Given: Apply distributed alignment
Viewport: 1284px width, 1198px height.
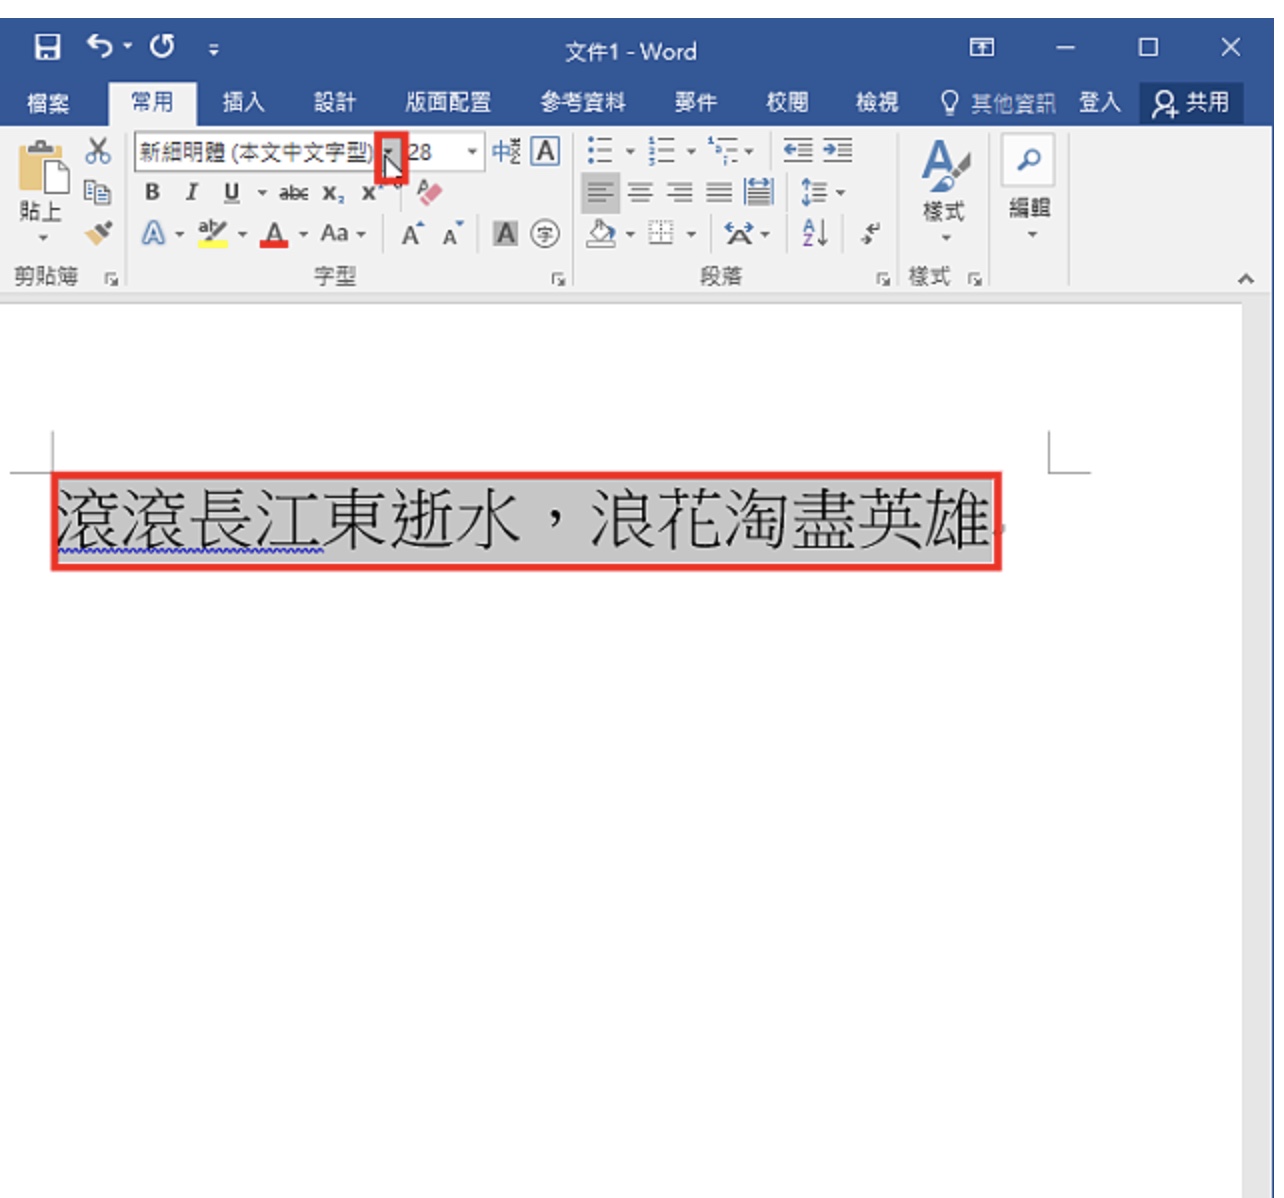Looking at the screenshot, I should (x=759, y=192).
